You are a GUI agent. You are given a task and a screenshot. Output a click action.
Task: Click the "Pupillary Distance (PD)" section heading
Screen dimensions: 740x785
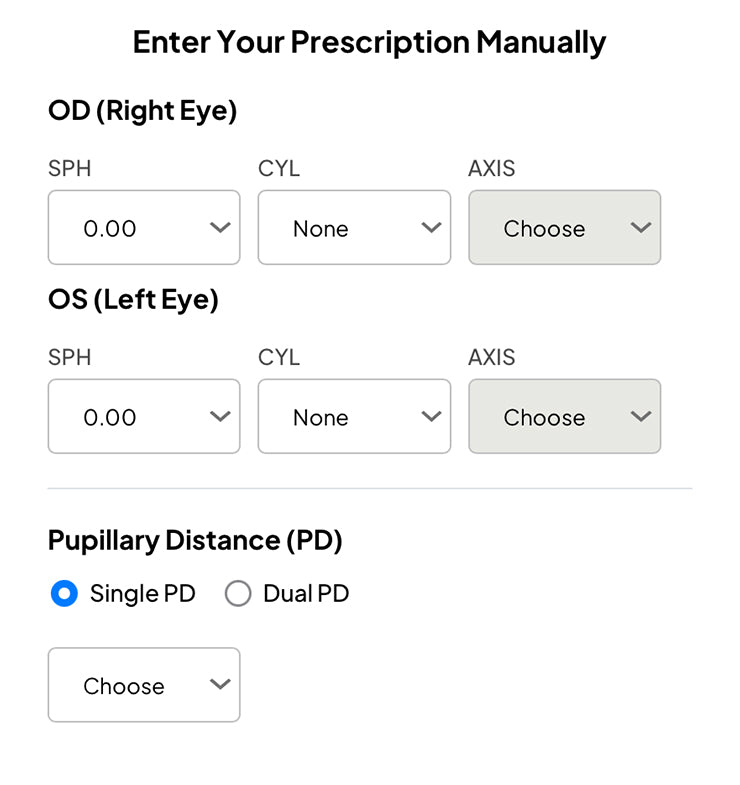pyautogui.click(x=195, y=541)
